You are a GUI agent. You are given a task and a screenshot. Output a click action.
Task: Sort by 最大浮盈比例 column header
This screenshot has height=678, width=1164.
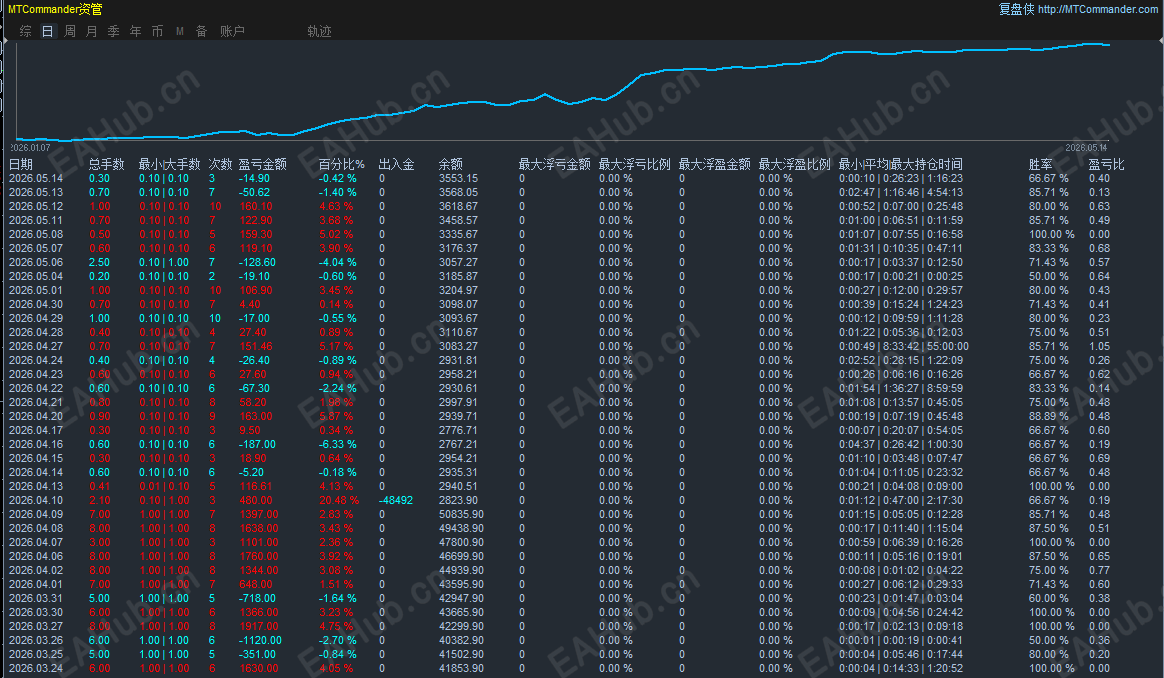[x=794, y=164]
